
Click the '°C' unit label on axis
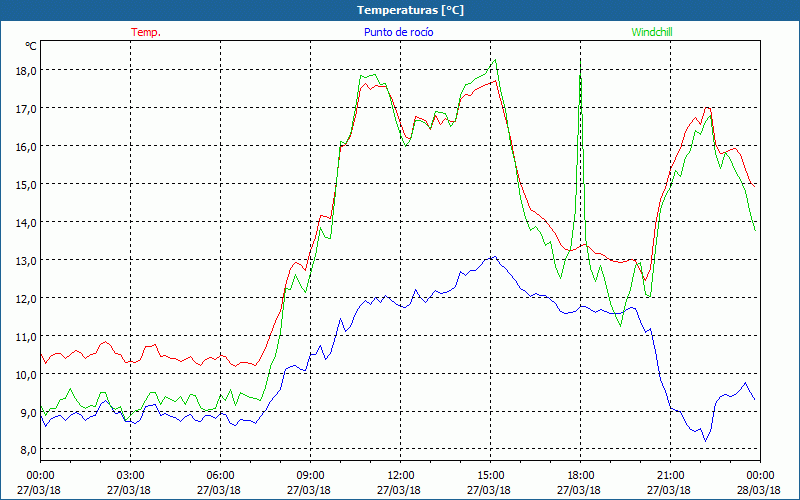click(x=31, y=46)
